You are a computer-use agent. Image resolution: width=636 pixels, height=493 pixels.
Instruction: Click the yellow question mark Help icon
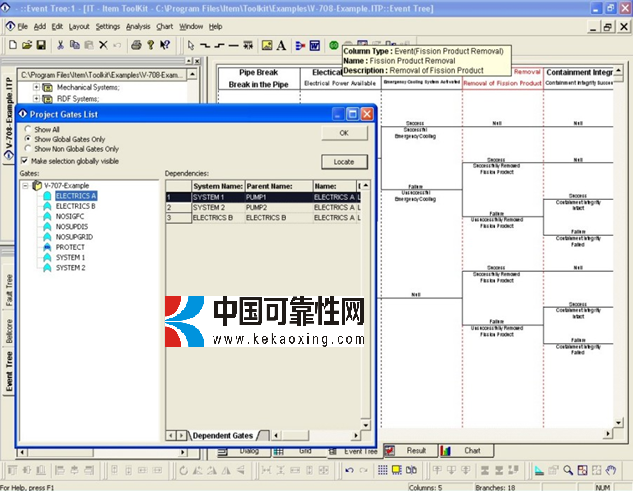point(150,45)
